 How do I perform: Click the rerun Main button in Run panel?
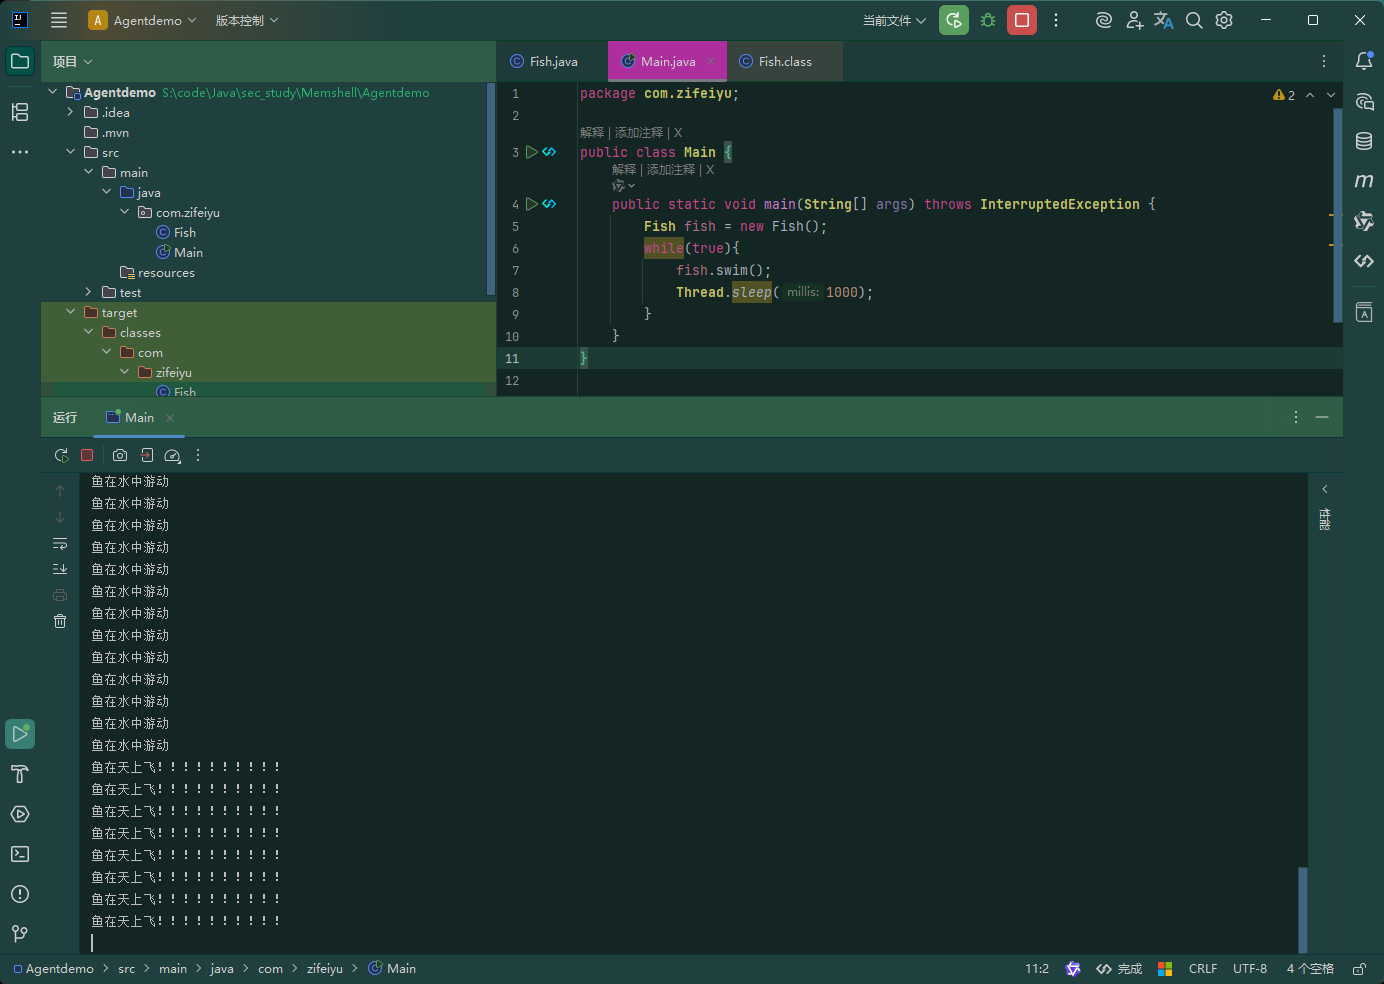61,455
